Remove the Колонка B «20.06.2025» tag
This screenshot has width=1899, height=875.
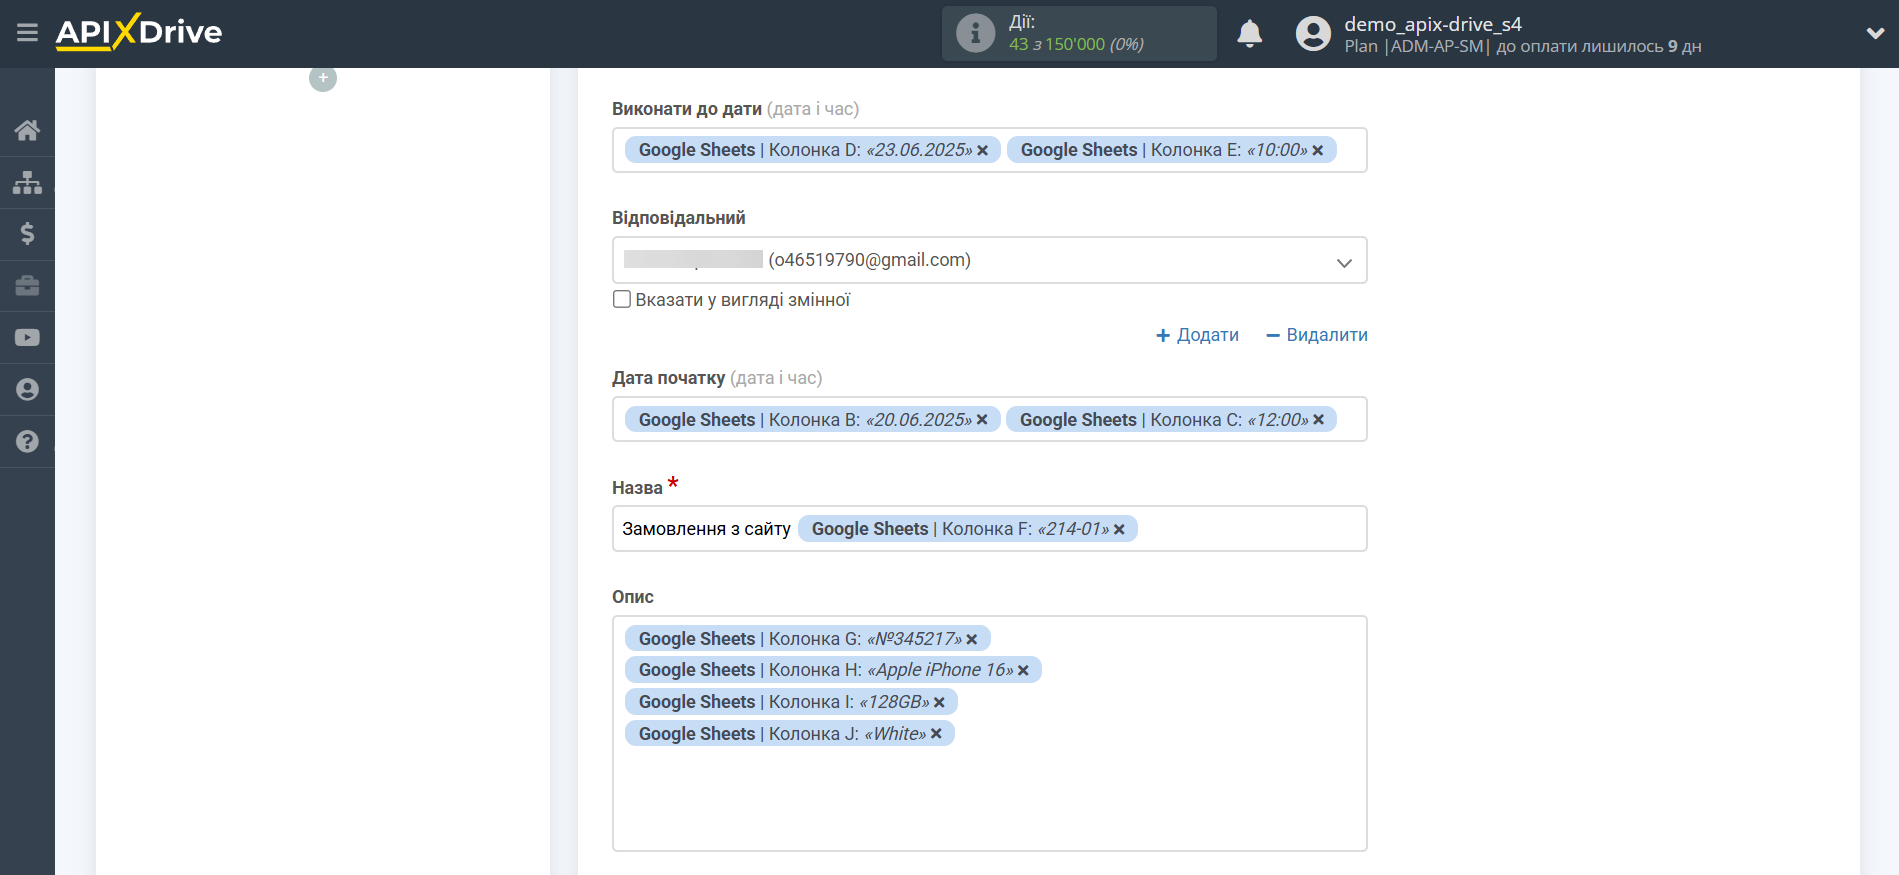click(x=982, y=420)
